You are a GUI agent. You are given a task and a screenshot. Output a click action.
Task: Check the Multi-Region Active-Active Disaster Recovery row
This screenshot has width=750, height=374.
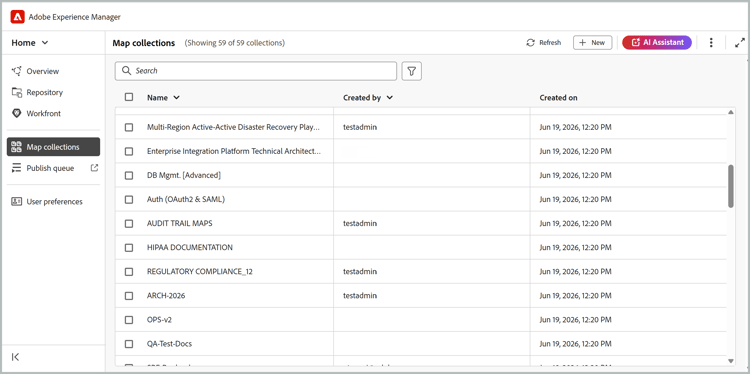(129, 127)
